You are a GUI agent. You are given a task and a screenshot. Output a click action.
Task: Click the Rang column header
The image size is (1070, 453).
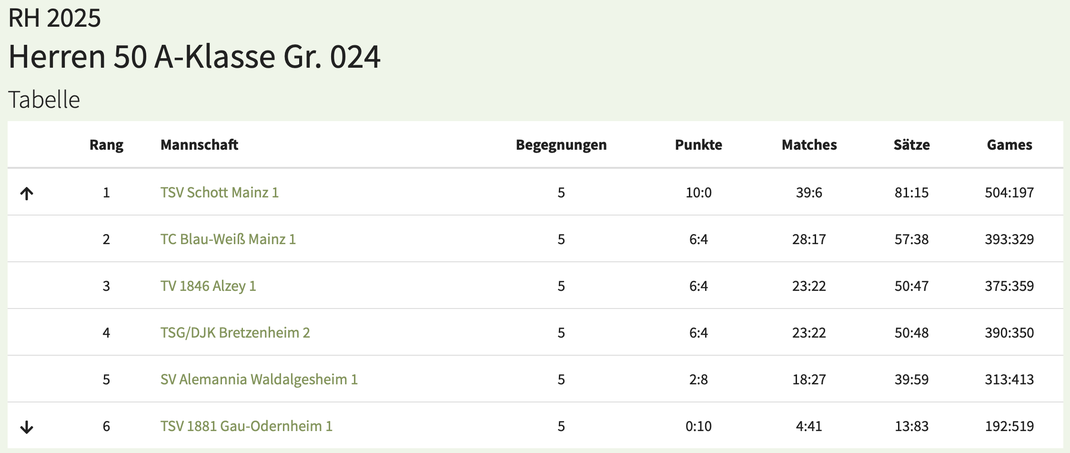106,145
